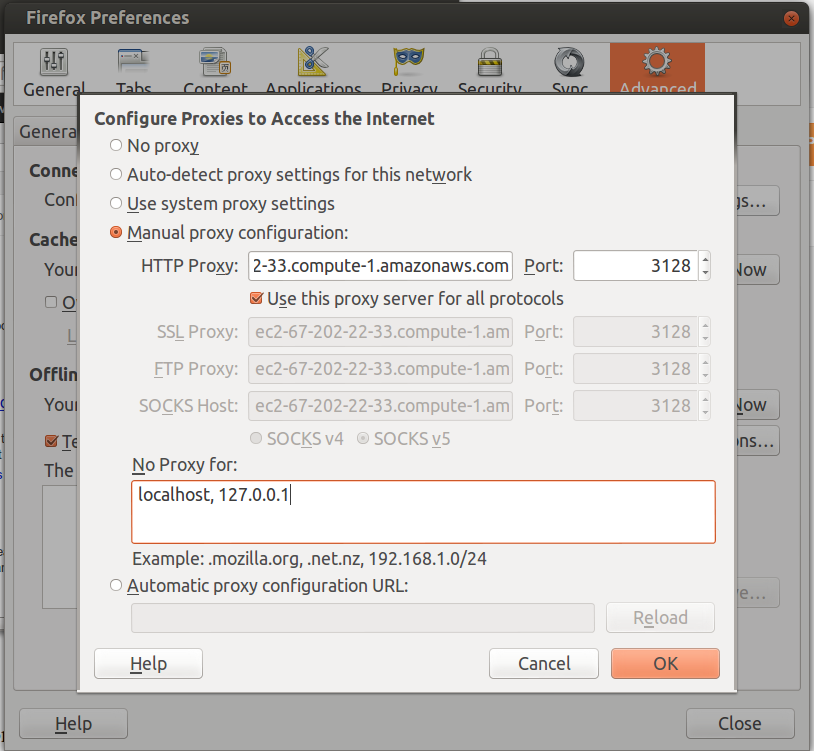Click the proxy dialog Help button
Viewport: 814px width, 751px height.
148,663
